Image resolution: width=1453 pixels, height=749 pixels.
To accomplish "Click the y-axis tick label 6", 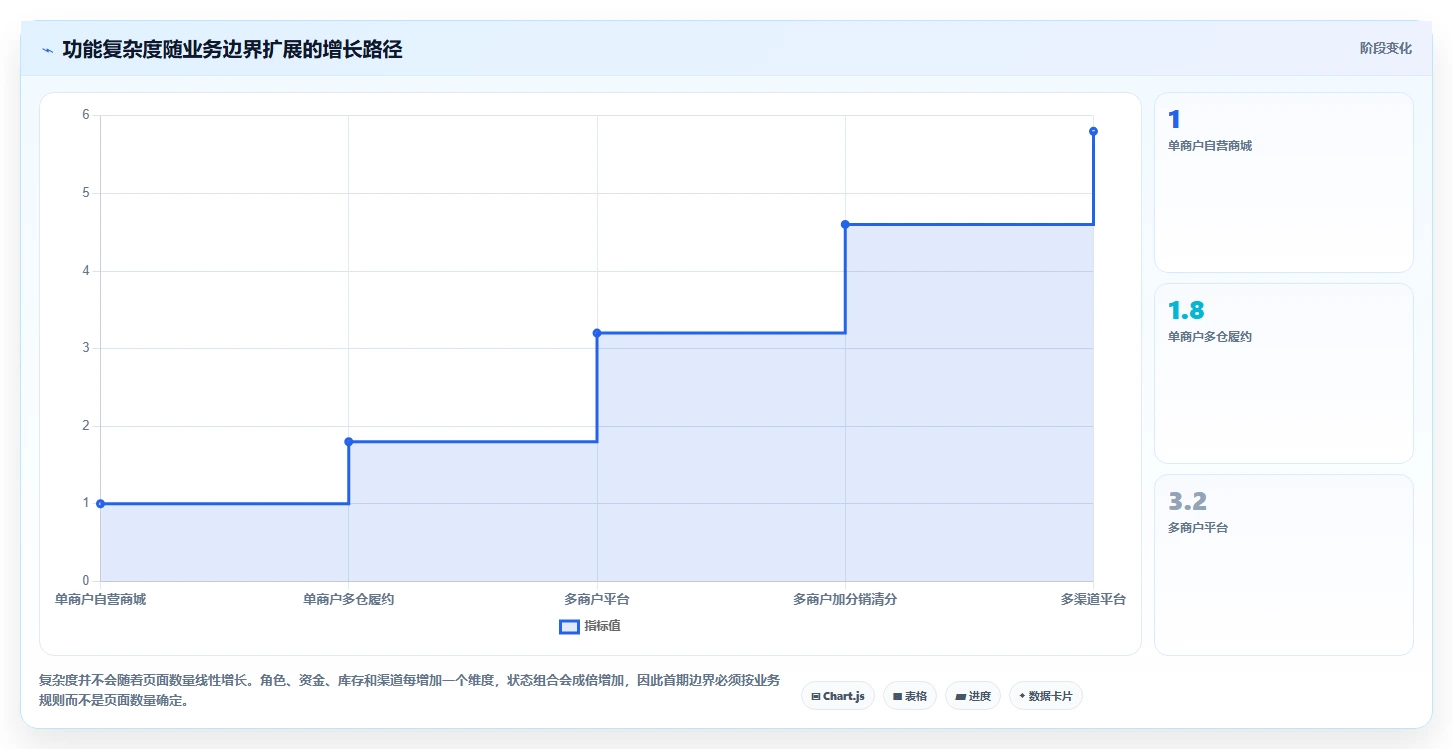I will 86,115.
